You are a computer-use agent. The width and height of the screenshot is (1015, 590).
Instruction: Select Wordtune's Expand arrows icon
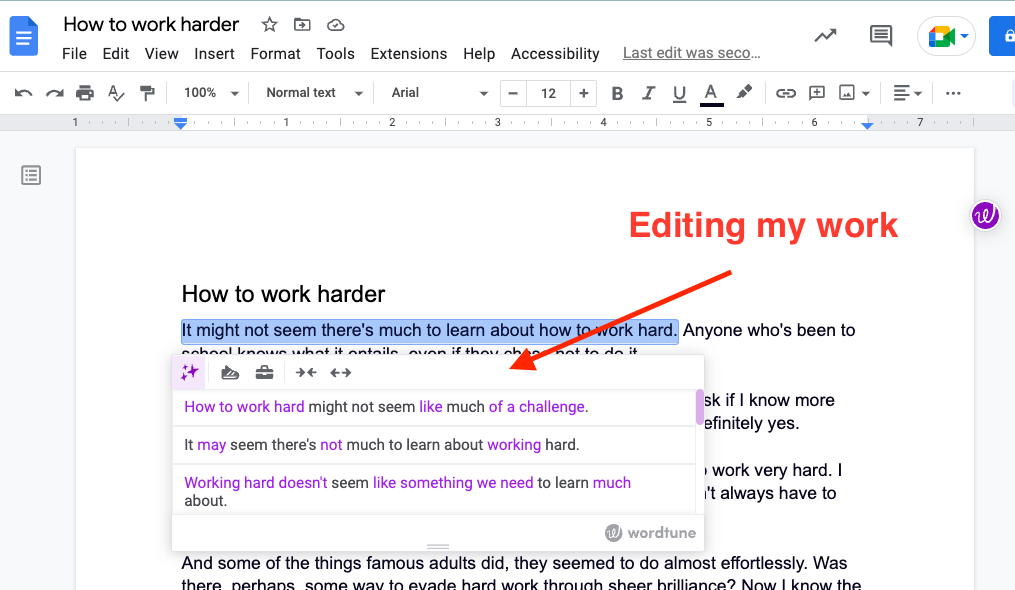(x=340, y=372)
